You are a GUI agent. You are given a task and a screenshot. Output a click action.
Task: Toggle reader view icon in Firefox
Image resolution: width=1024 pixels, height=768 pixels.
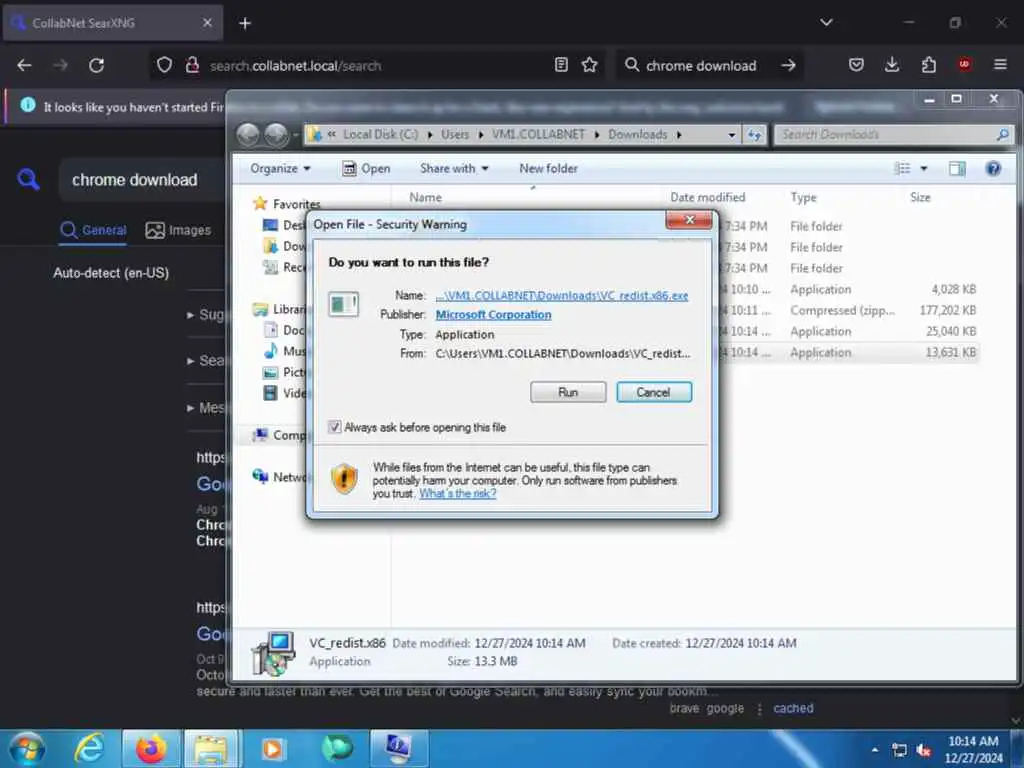[560, 65]
